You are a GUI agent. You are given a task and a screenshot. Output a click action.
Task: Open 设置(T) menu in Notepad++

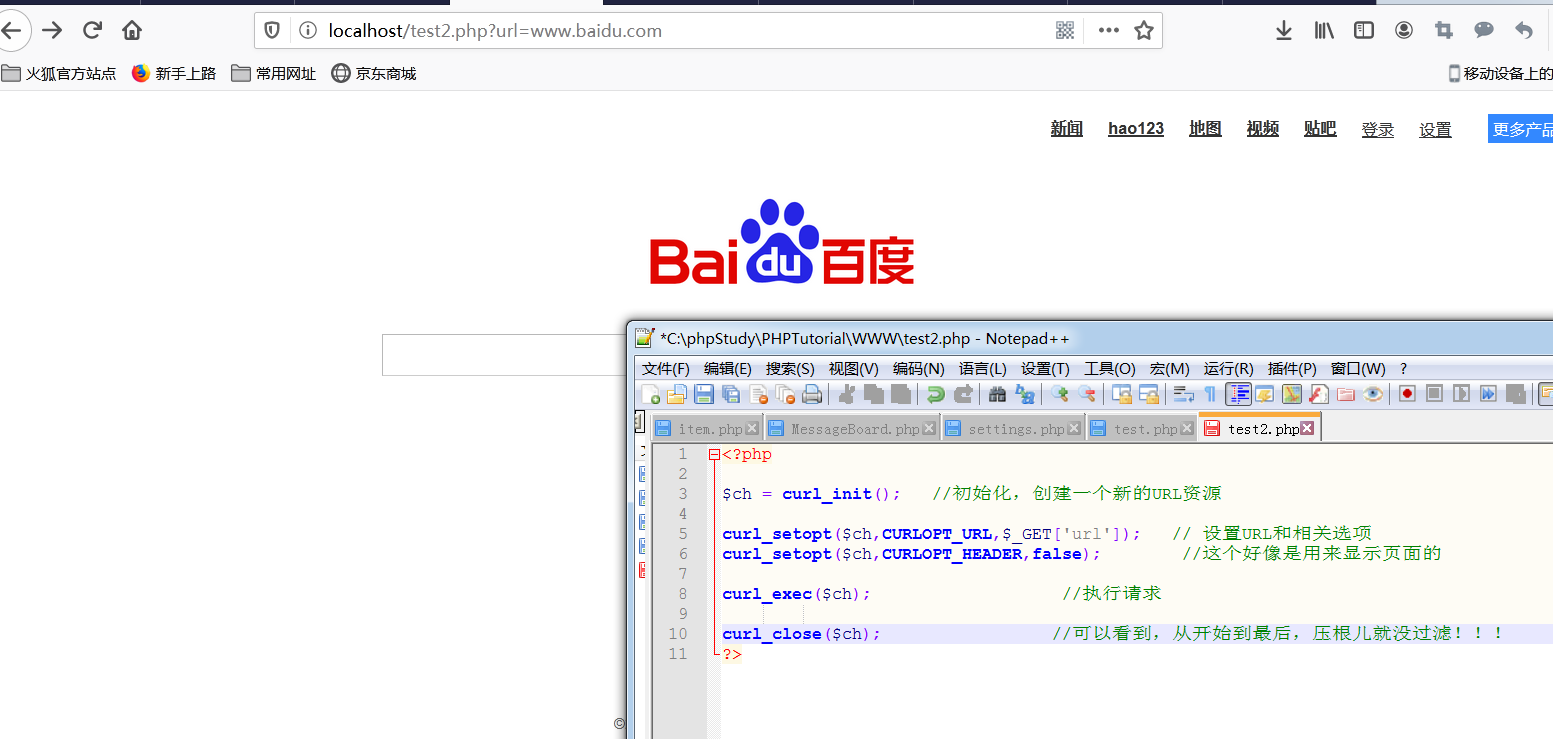click(1045, 369)
